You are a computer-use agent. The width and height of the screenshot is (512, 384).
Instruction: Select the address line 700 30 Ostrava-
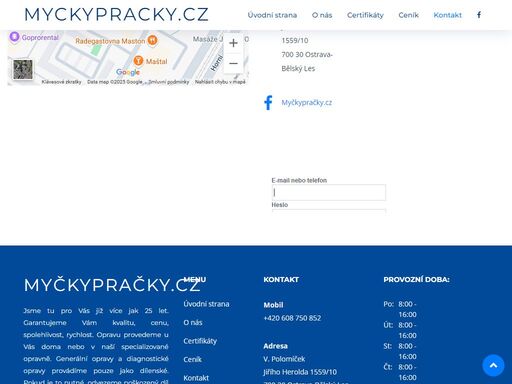coord(307,55)
